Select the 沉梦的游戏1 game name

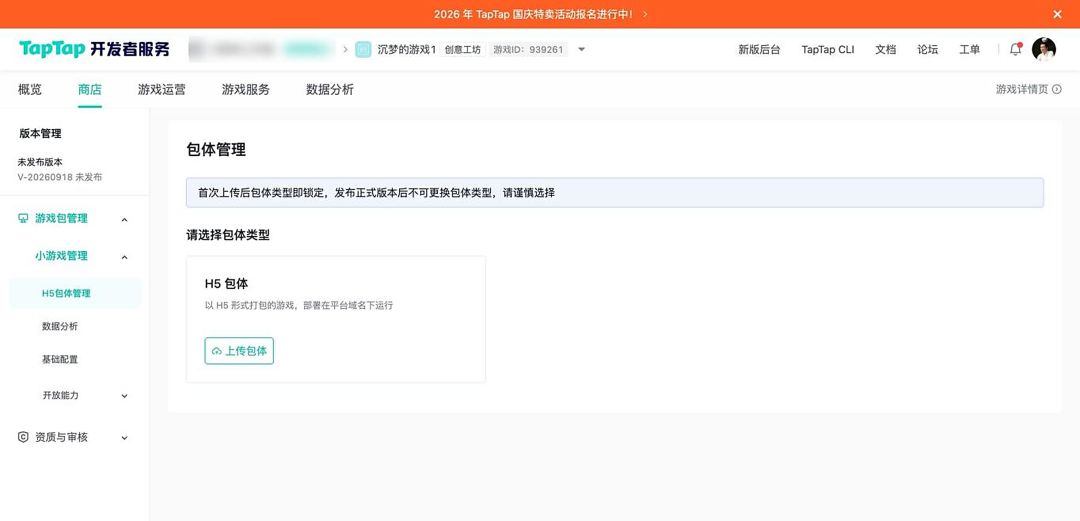pos(406,50)
